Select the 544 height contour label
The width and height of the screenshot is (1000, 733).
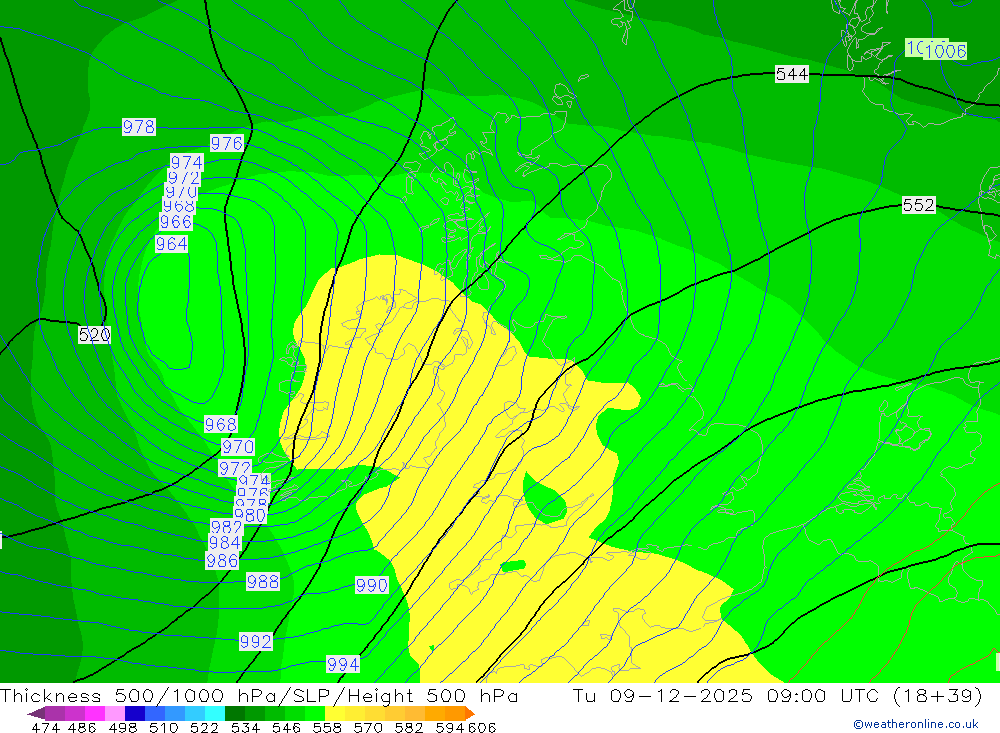pos(792,74)
